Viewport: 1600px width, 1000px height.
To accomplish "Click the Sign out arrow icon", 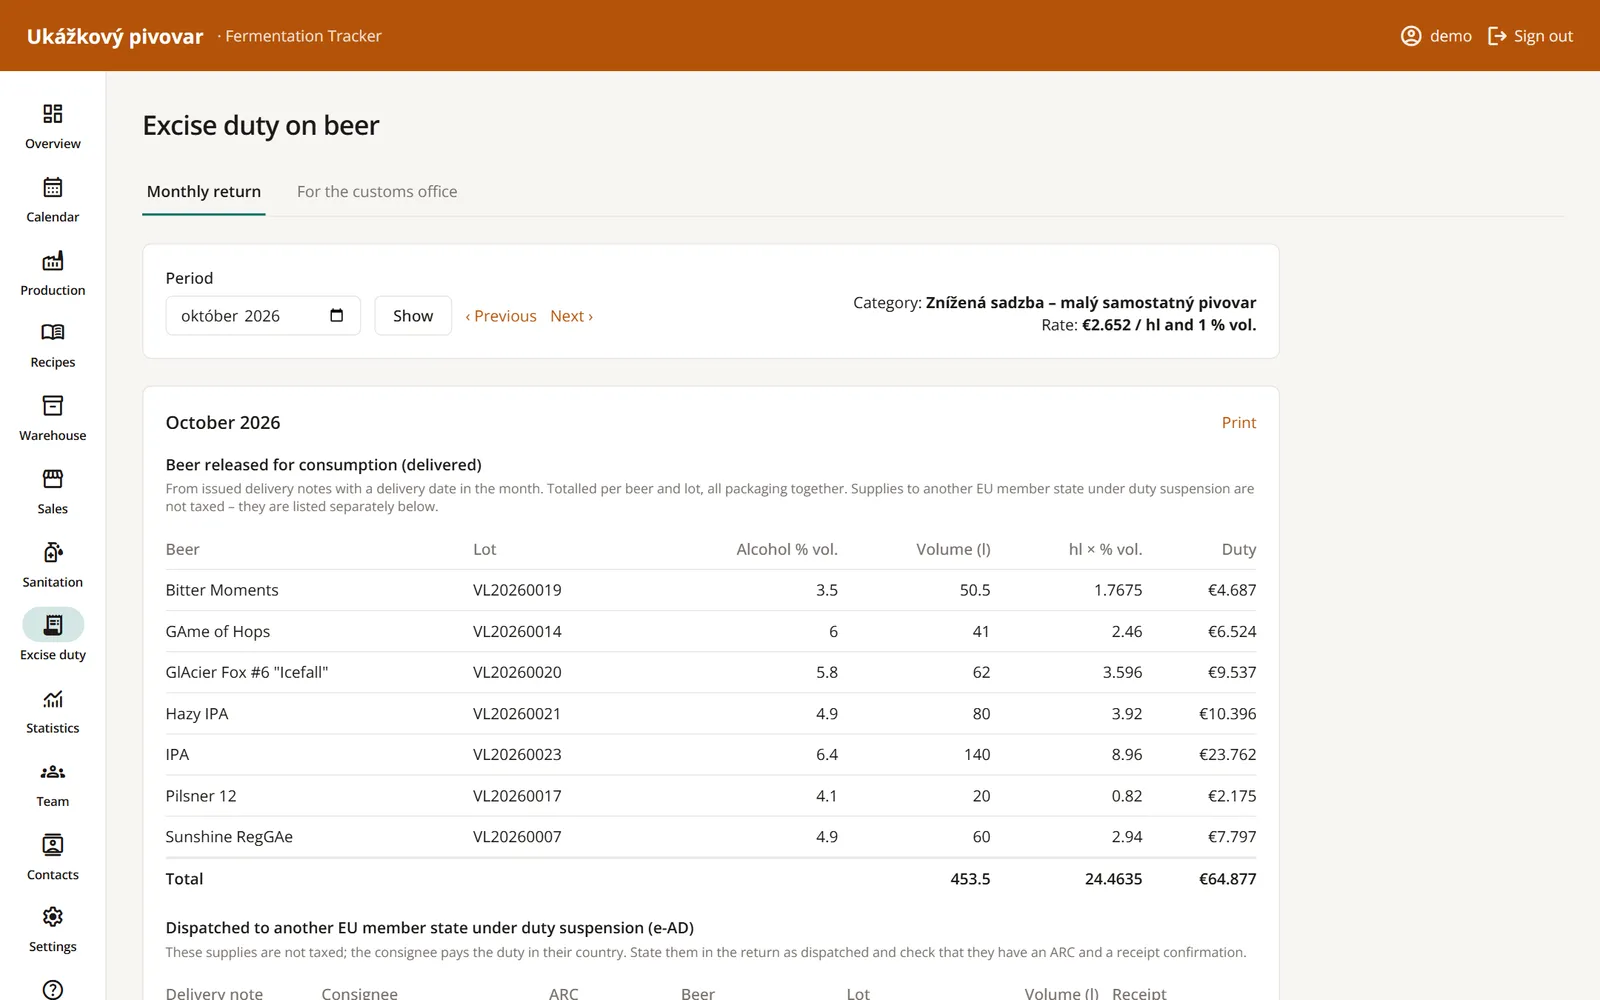I will coord(1497,36).
